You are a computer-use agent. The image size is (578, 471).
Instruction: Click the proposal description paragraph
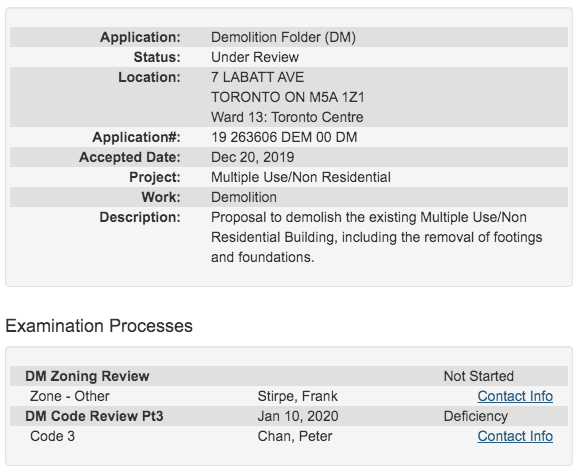point(376,237)
